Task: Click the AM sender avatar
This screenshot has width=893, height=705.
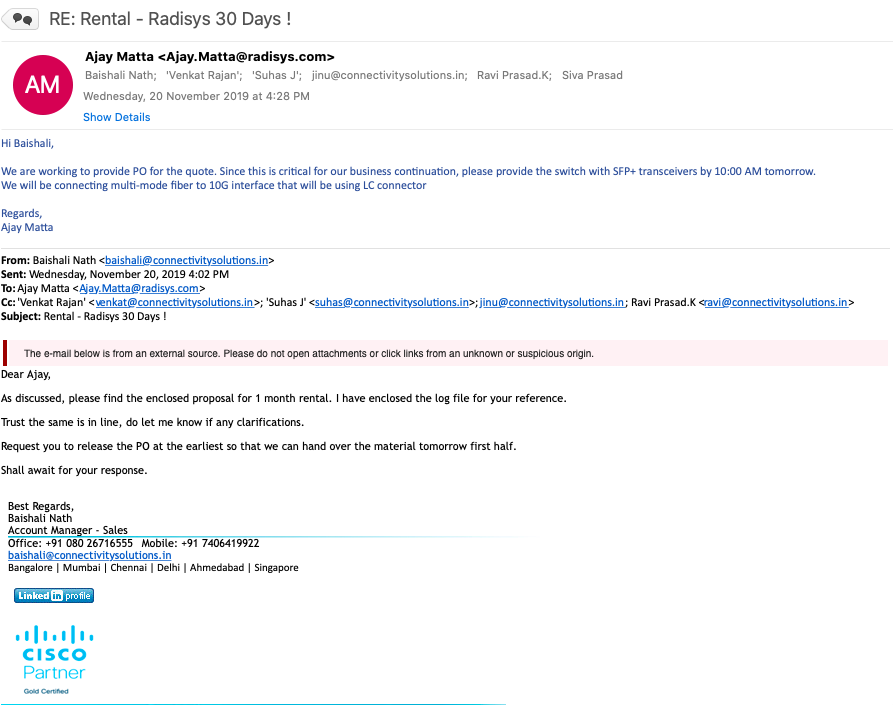Action: click(x=42, y=85)
